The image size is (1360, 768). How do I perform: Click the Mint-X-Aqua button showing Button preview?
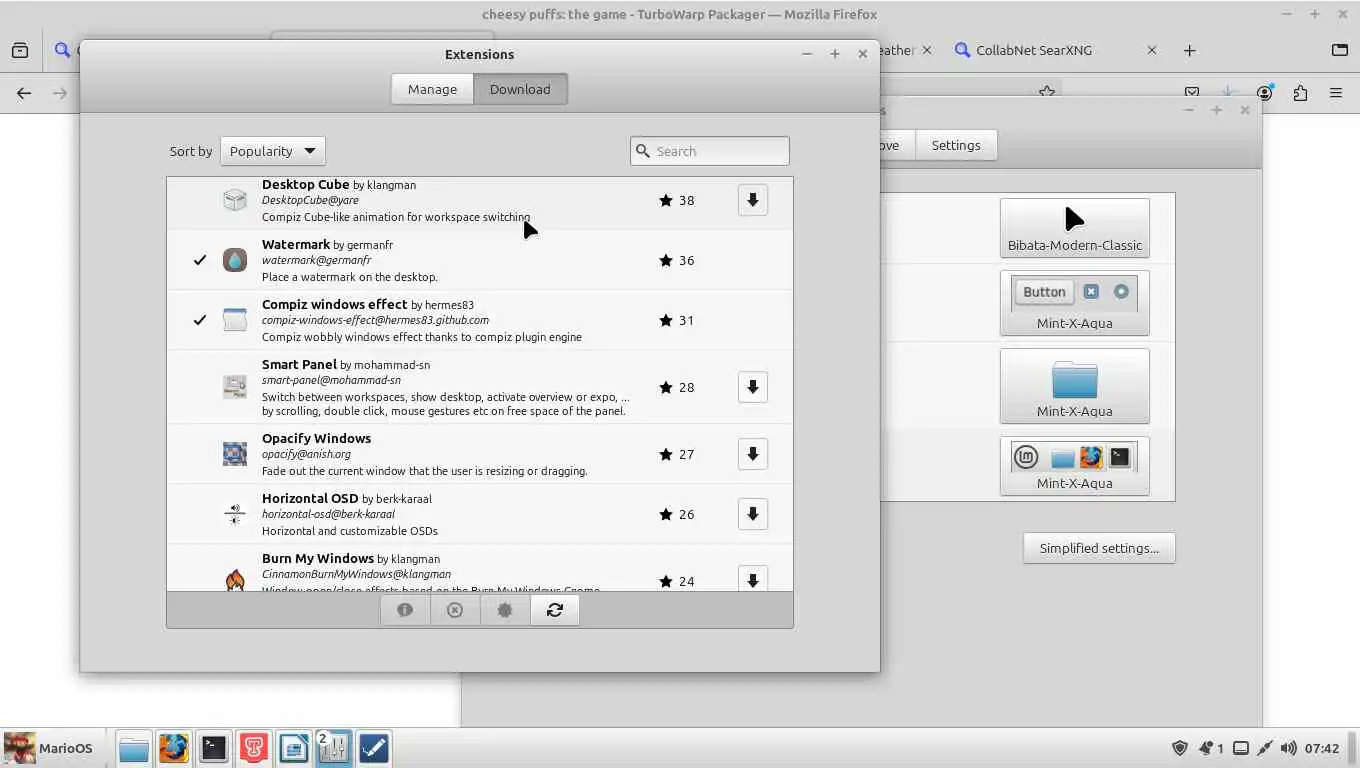[x=1074, y=303]
